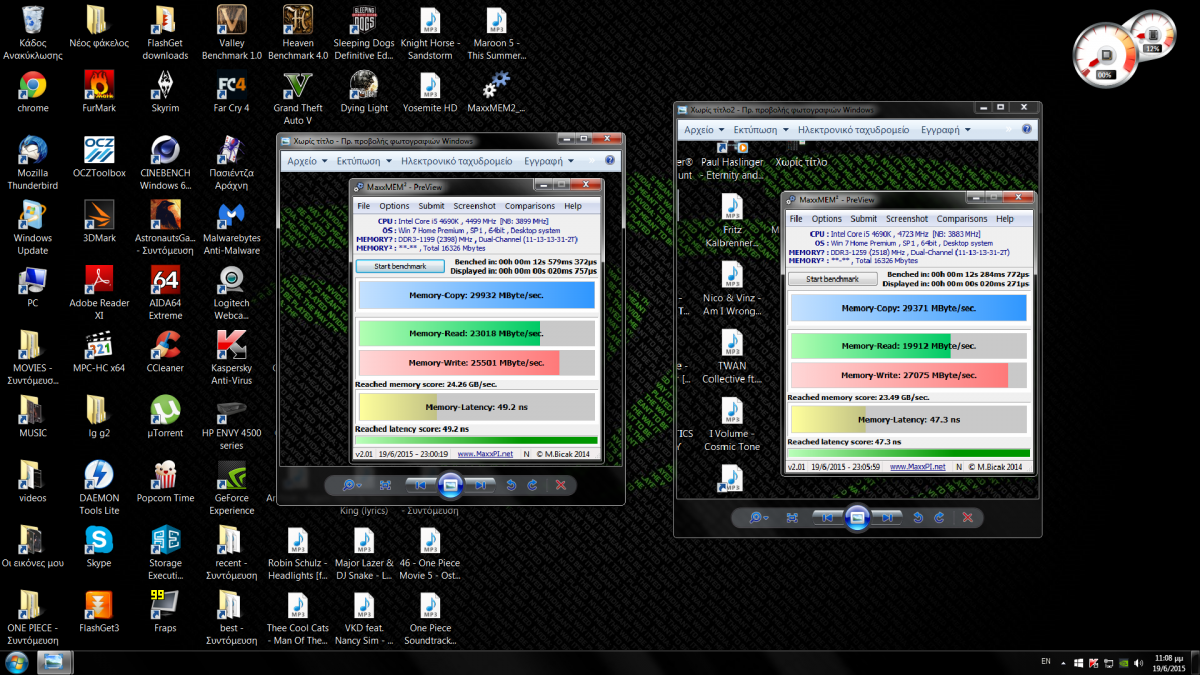This screenshot has width=1200, height=675.
Task: Expand Εγγραφή menu in Χωρίς τίτλο viewer
Action: (x=551, y=161)
